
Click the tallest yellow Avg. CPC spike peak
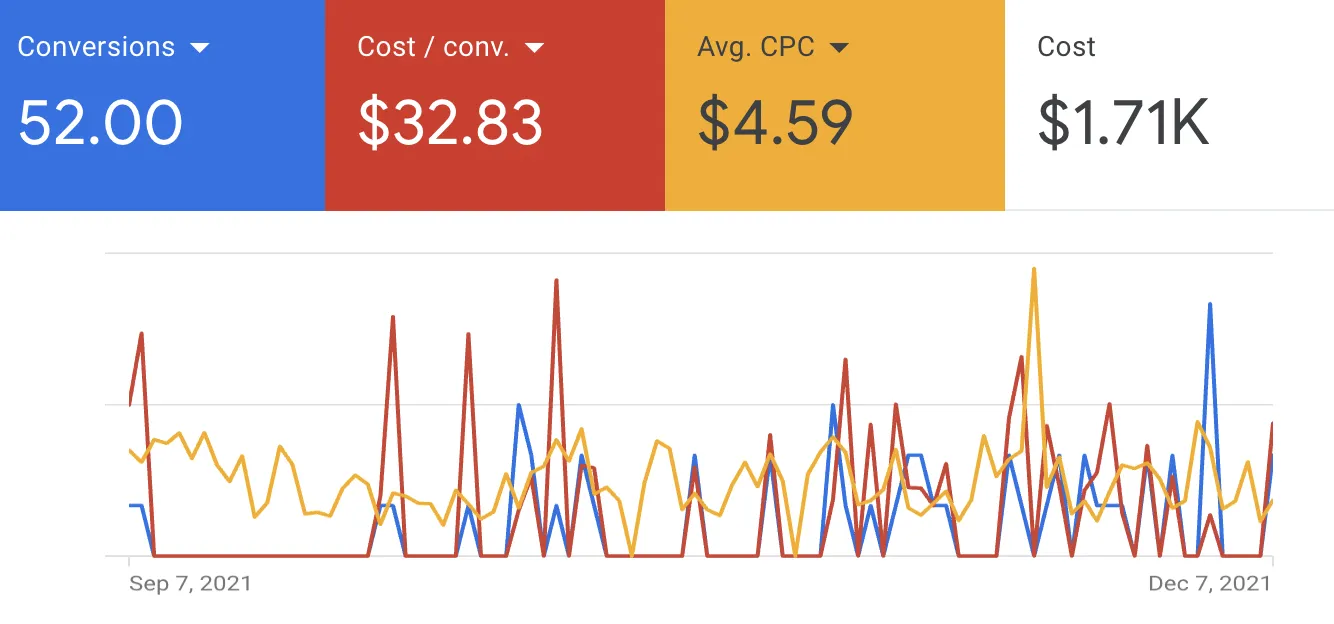(1033, 269)
